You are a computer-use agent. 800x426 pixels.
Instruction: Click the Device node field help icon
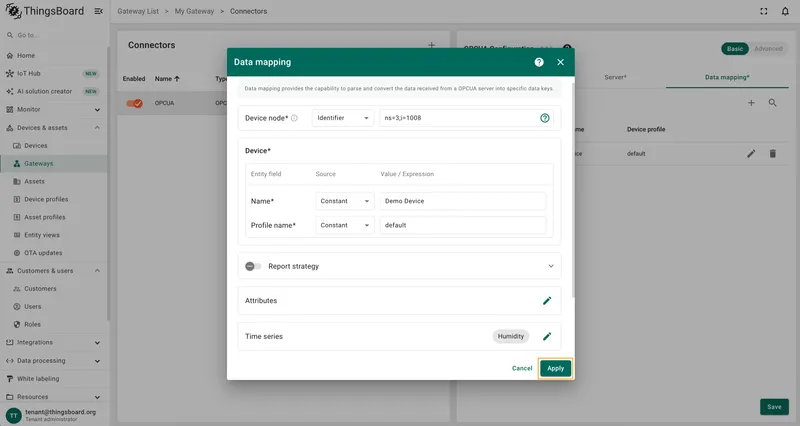click(545, 118)
